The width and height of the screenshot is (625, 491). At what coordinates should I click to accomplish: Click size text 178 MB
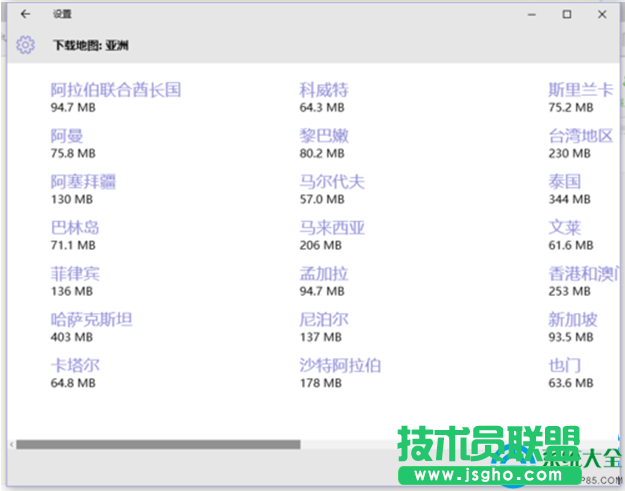[320, 383]
